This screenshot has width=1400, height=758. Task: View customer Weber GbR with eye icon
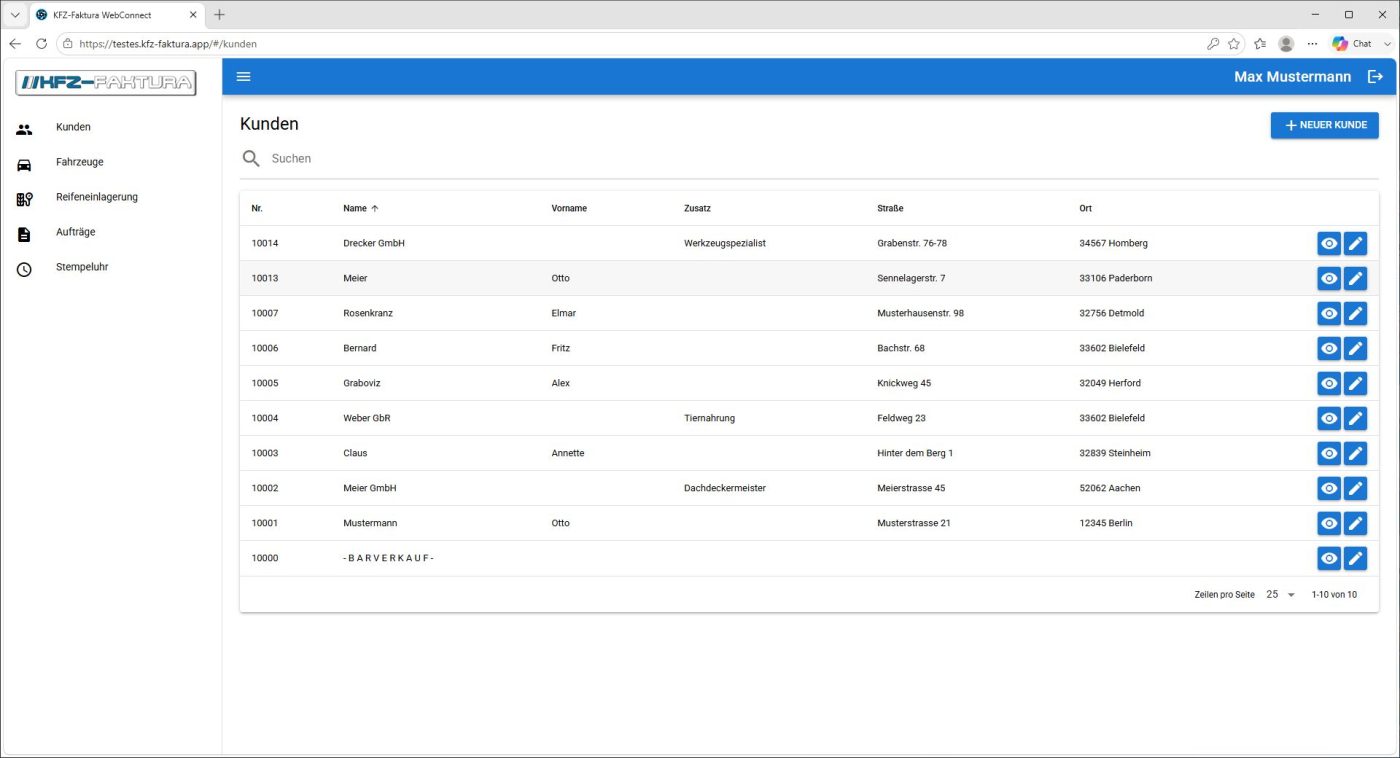(1329, 418)
